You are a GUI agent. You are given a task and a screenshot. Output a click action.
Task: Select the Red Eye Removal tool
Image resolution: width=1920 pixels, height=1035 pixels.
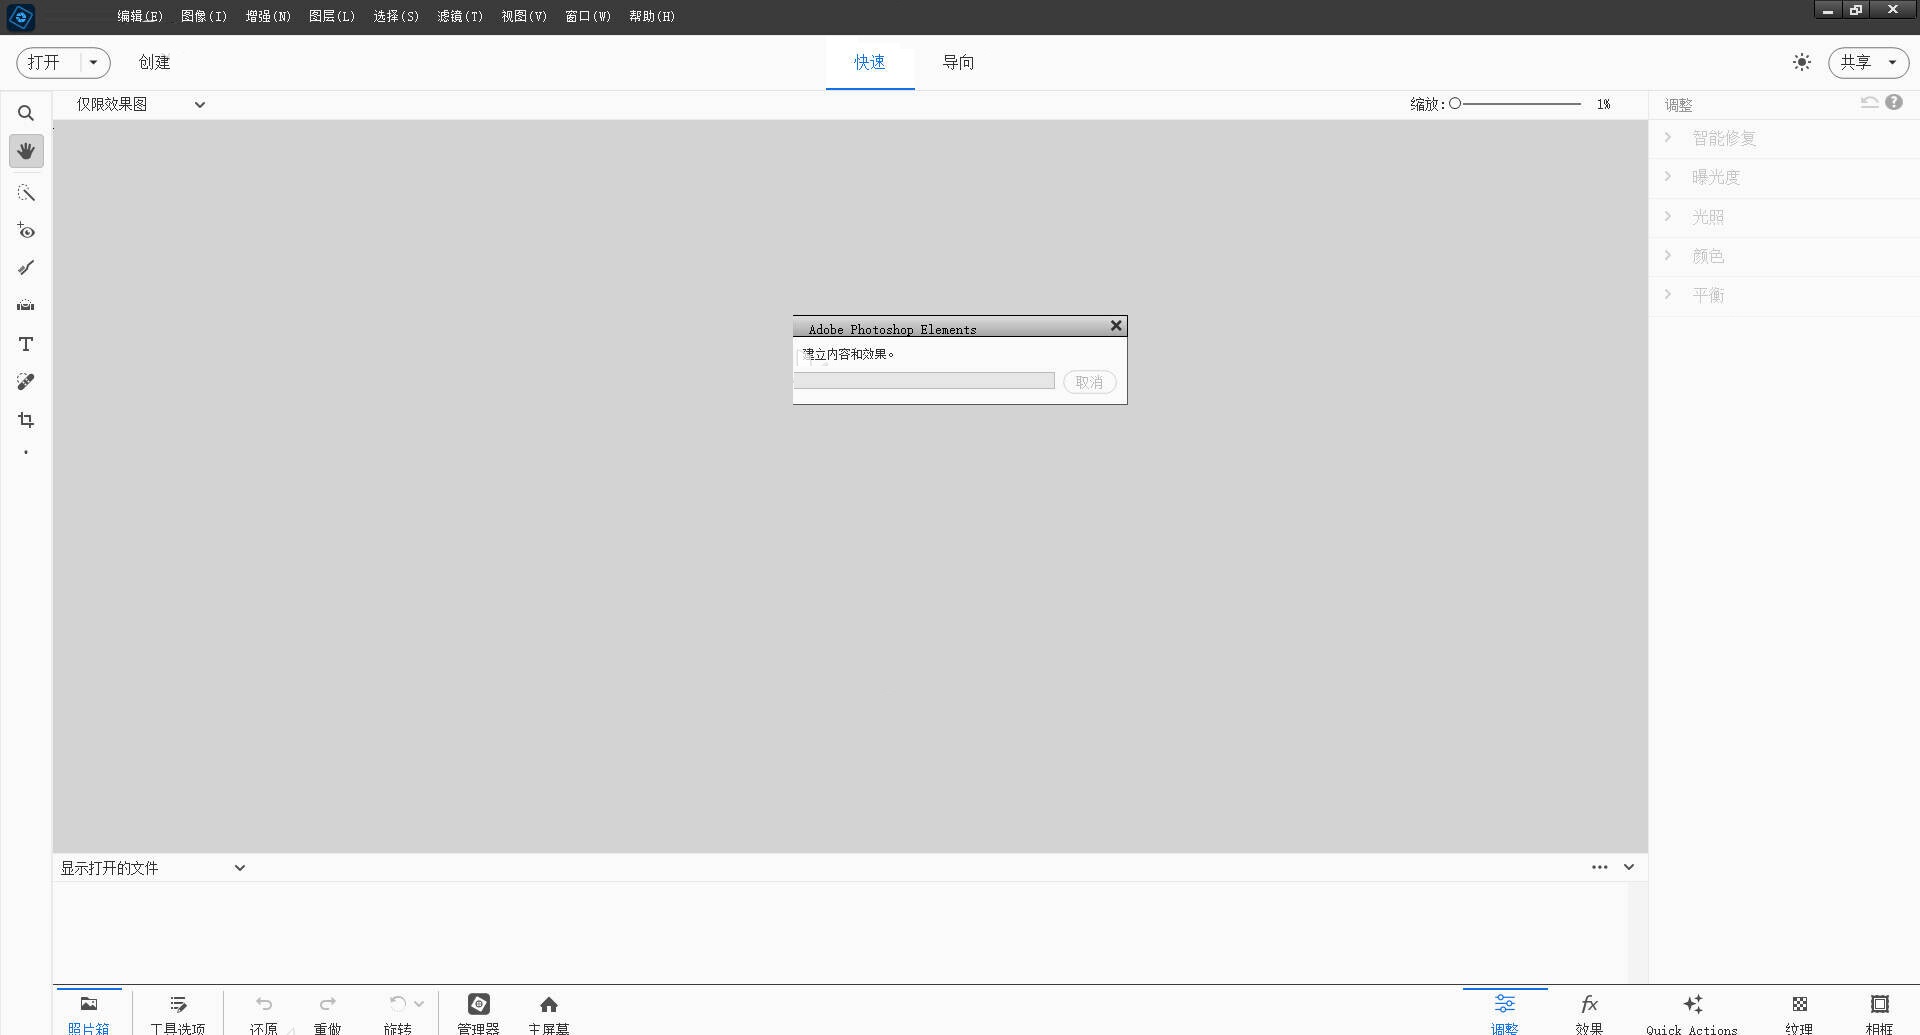(26, 230)
